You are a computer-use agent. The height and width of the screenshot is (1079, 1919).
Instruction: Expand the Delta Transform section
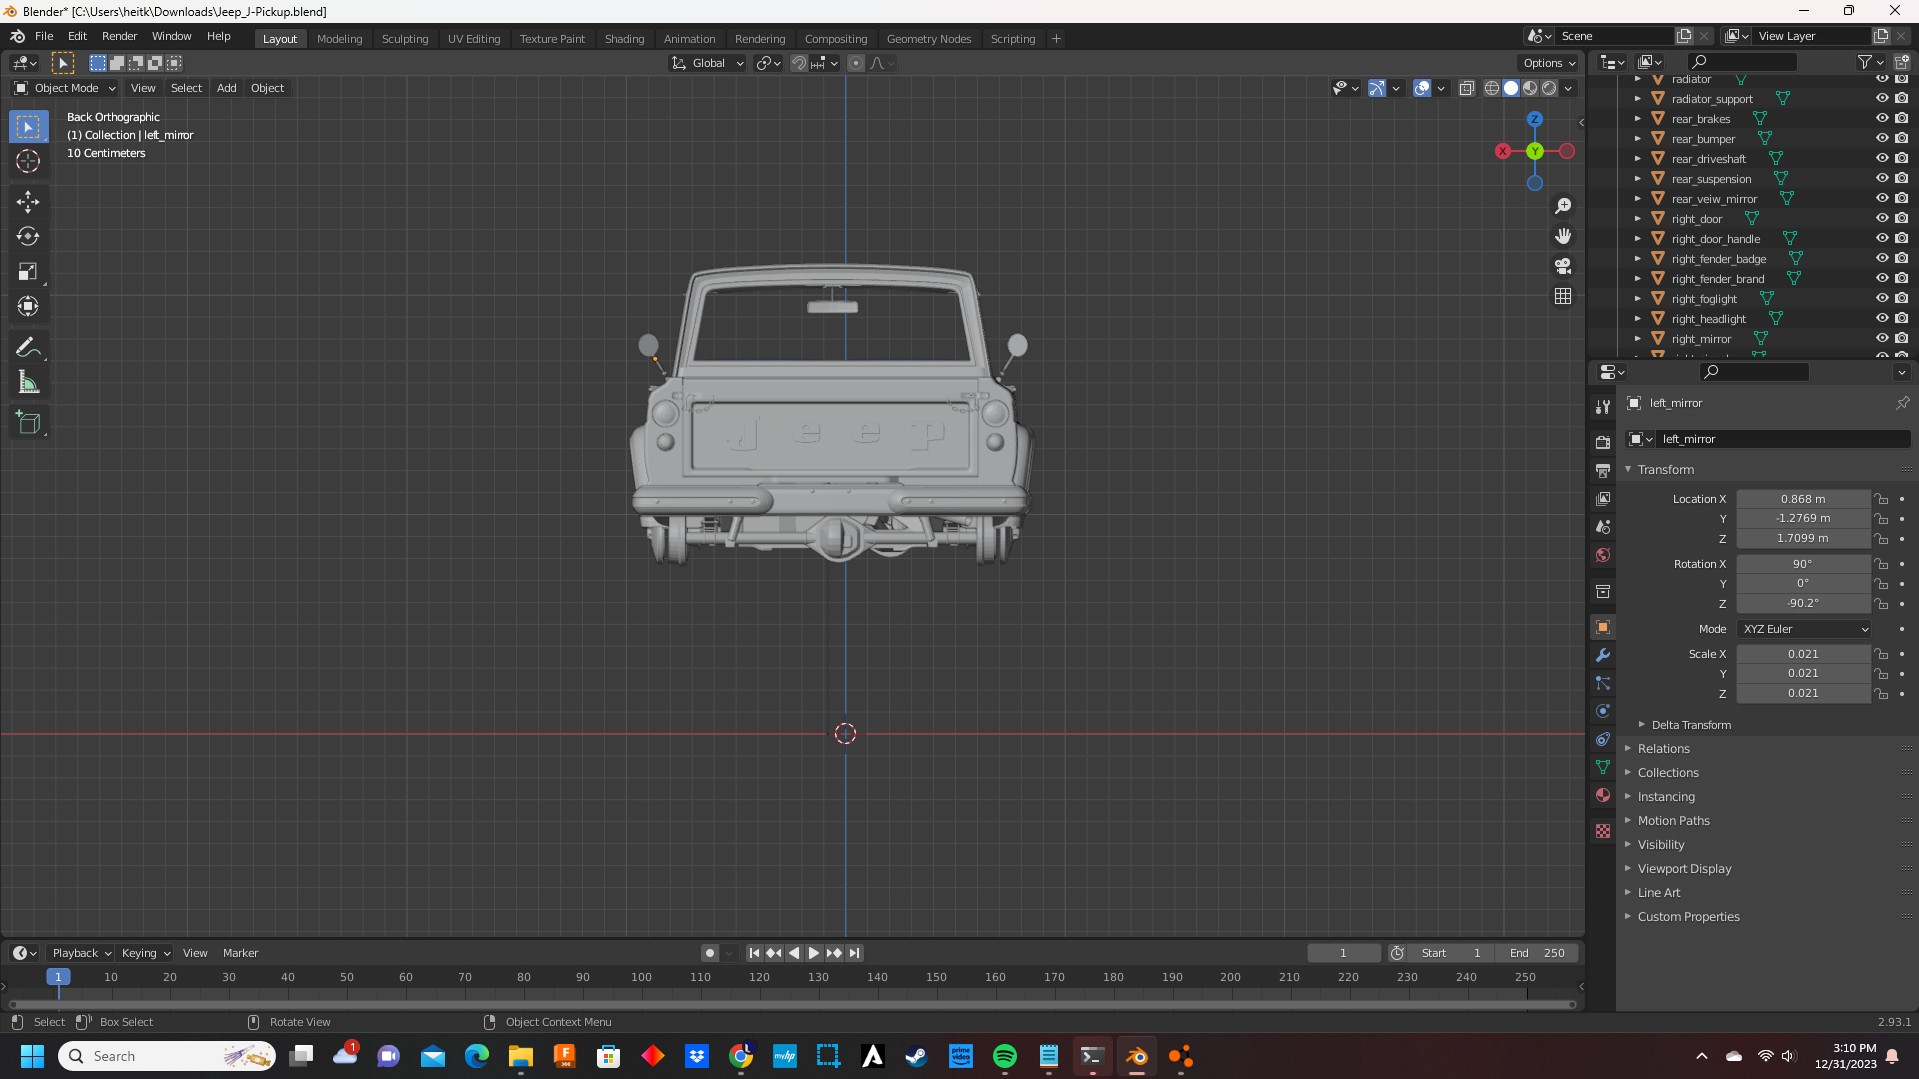click(1690, 725)
